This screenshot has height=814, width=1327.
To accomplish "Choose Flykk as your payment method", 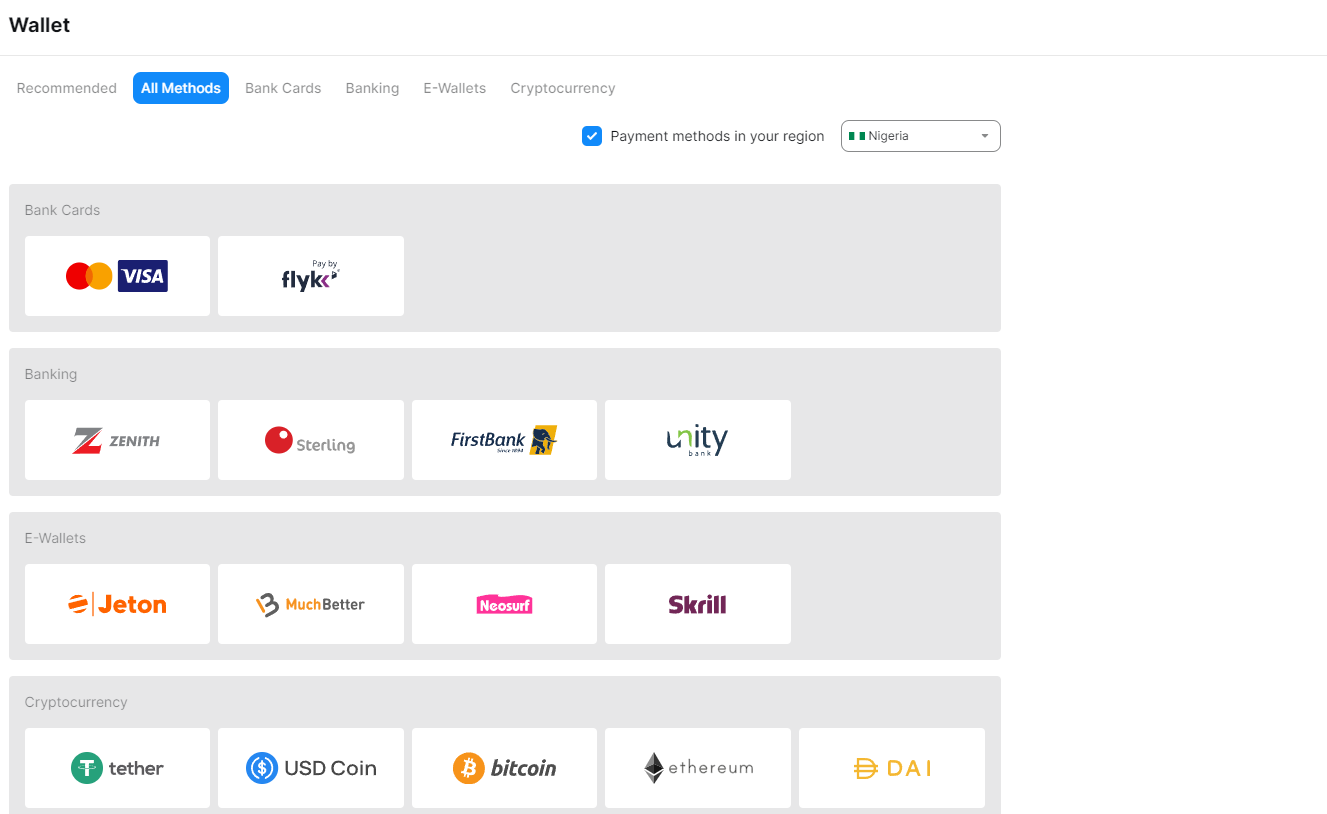I will coord(310,276).
